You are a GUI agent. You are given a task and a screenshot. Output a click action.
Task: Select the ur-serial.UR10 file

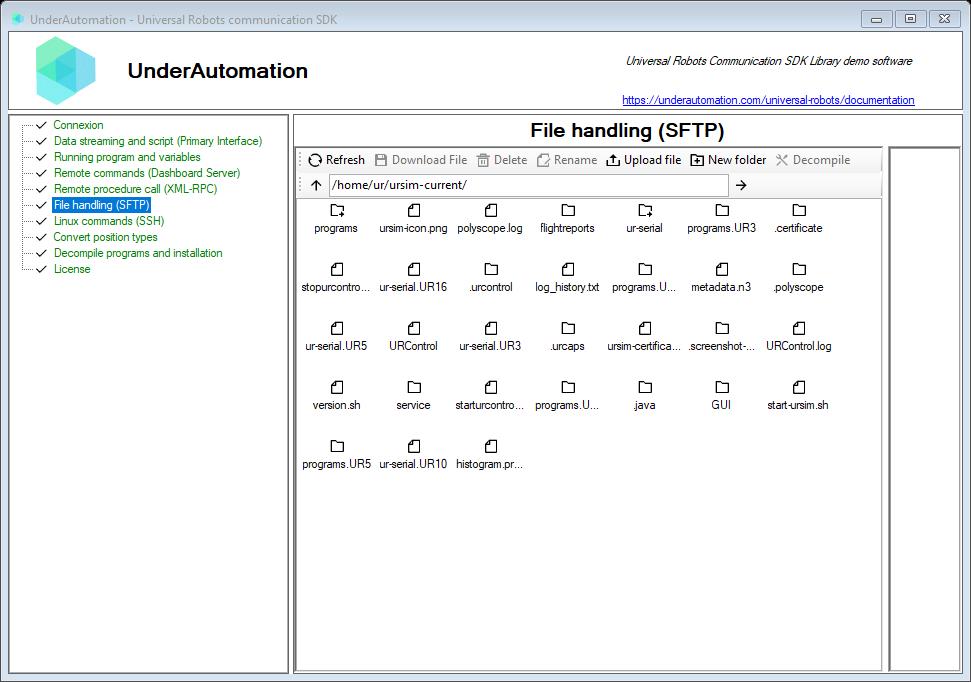(x=413, y=454)
